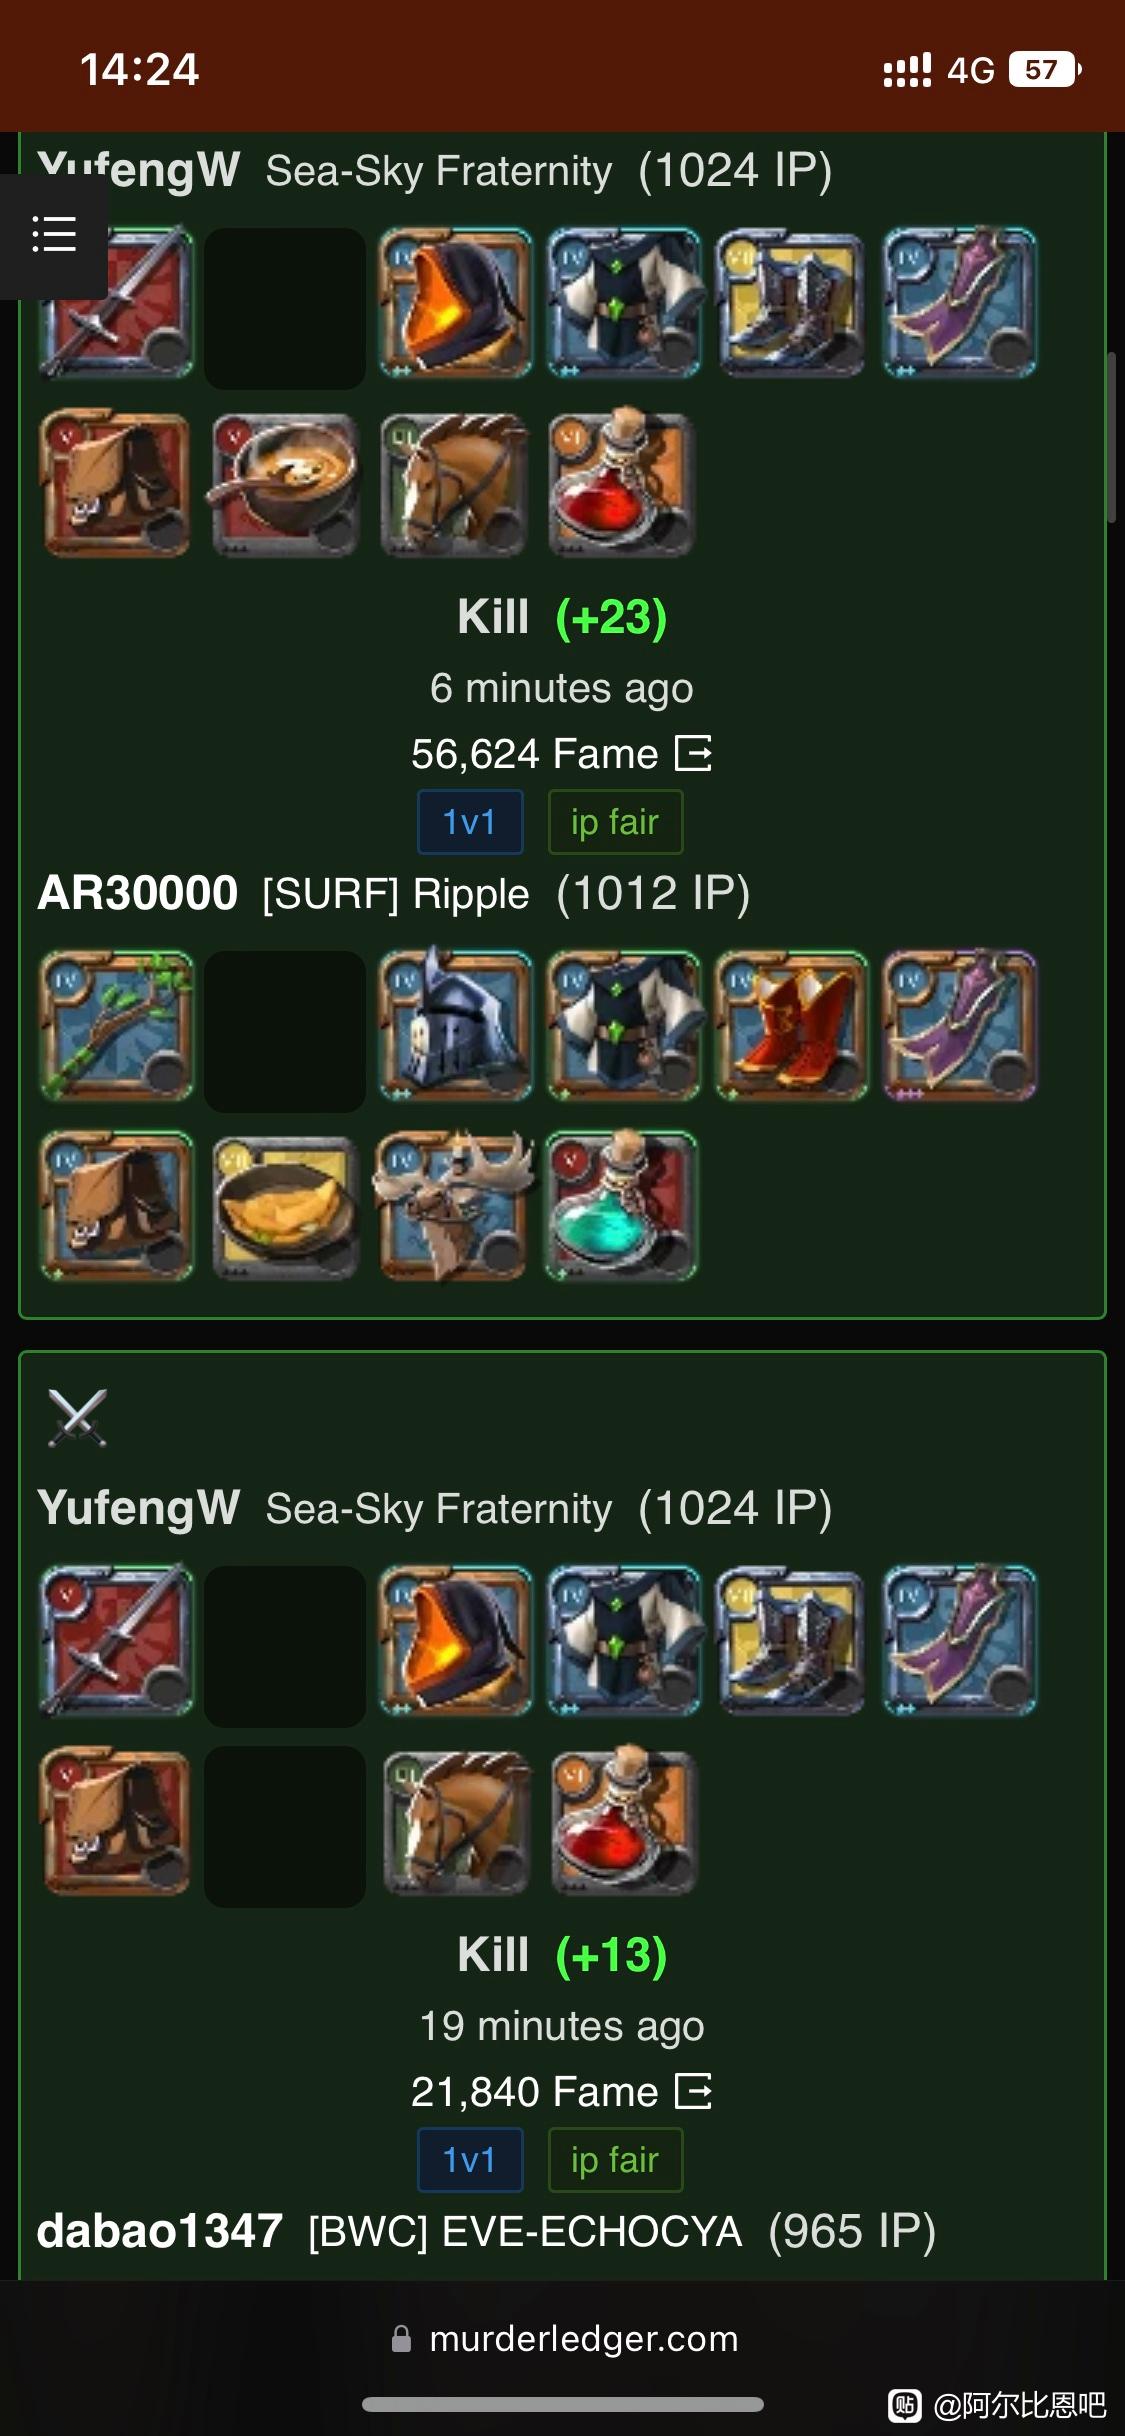This screenshot has width=1125, height=2436.
Task: Open AR30000 player profile
Action: (x=138, y=893)
